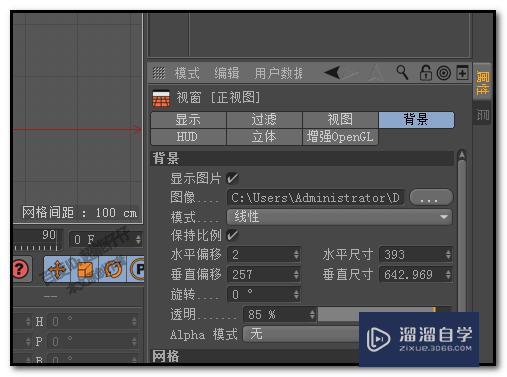Viewport: 507px width, 377px height.
Task: Click the current frame 0 F field
Action: (102, 239)
